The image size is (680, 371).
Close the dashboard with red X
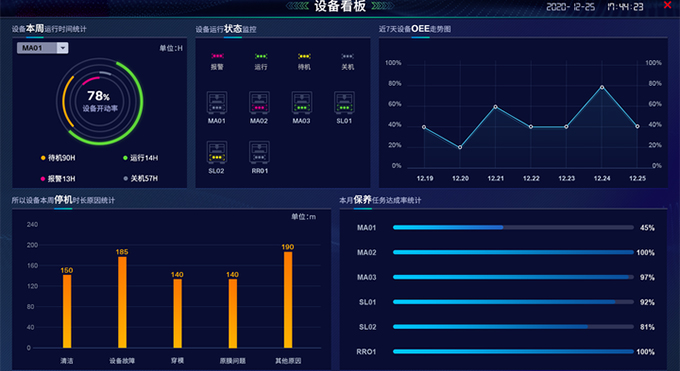pos(668,5)
